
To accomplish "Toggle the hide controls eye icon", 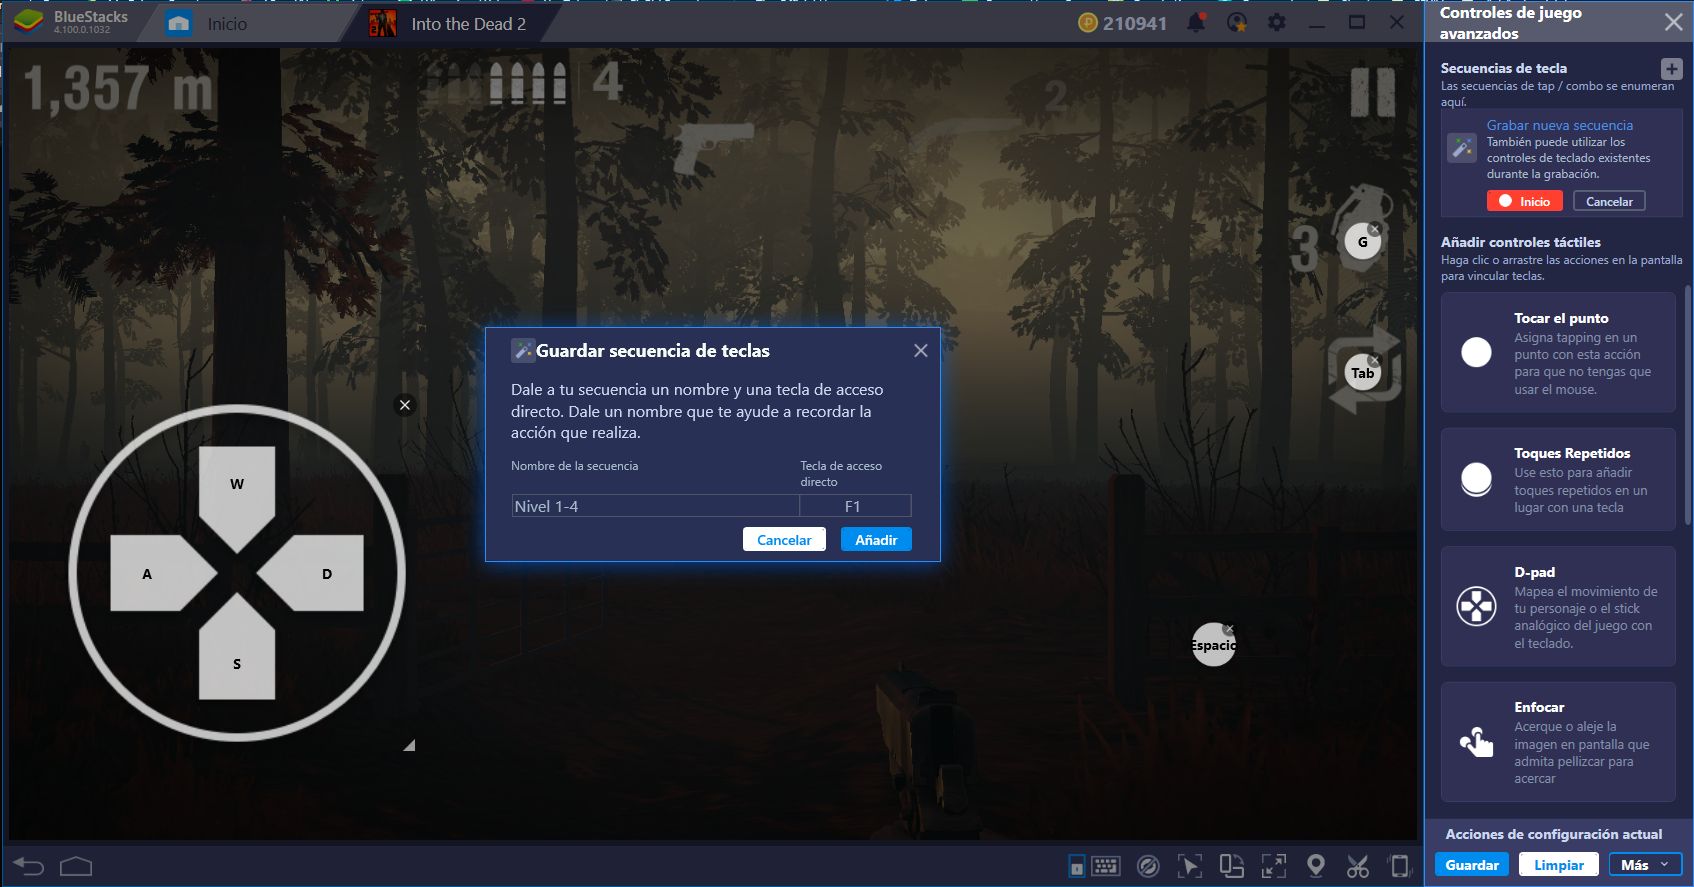I will point(1148,866).
